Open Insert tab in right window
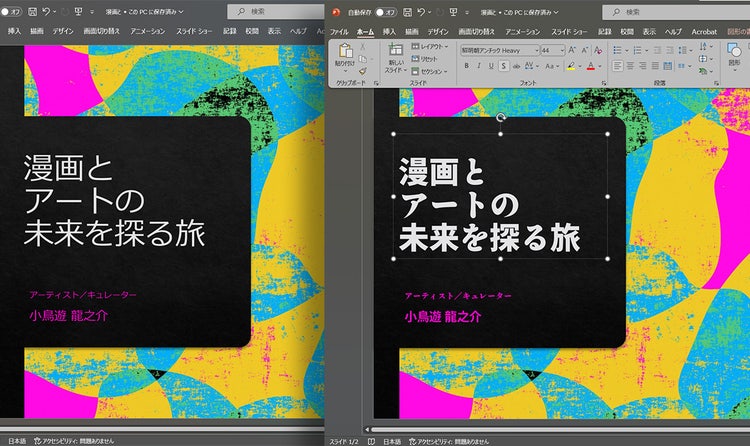750x446 pixels. click(389, 32)
